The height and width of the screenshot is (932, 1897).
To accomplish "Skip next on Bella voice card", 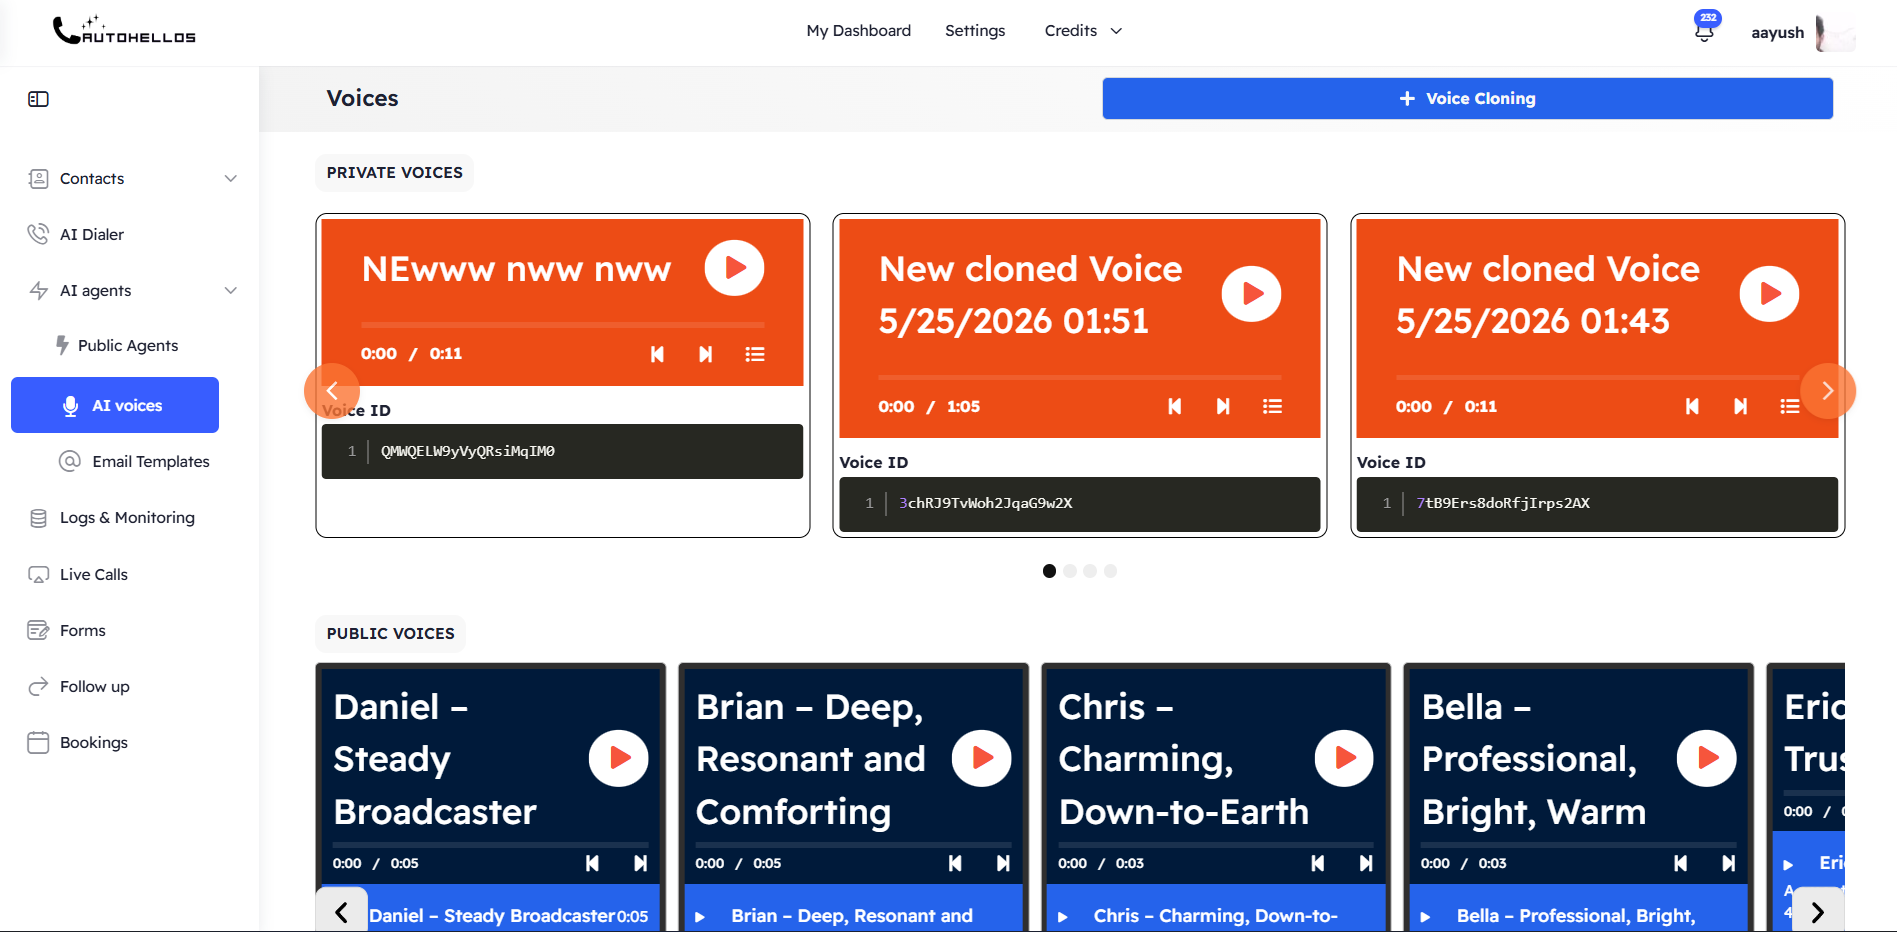I will (x=1729, y=863).
